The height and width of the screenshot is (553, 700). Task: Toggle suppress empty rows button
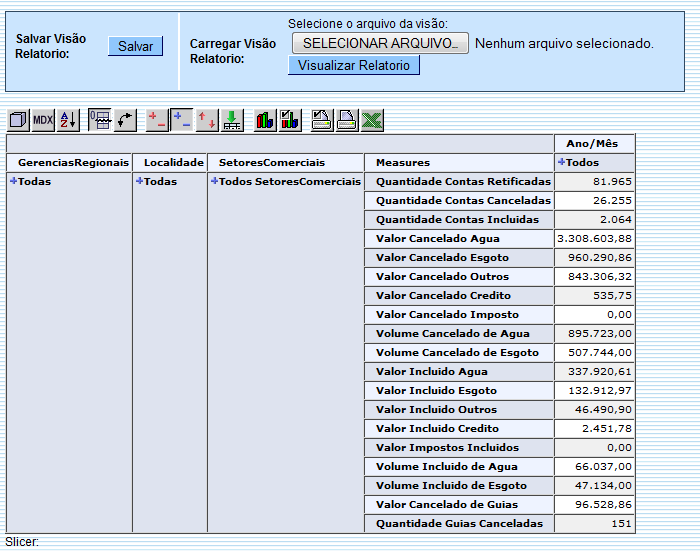coord(100,120)
